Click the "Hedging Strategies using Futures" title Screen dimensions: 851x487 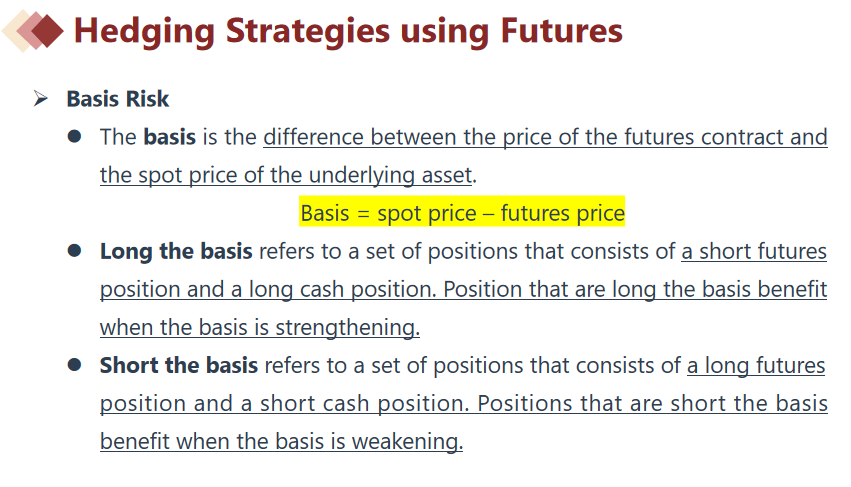click(x=348, y=30)
